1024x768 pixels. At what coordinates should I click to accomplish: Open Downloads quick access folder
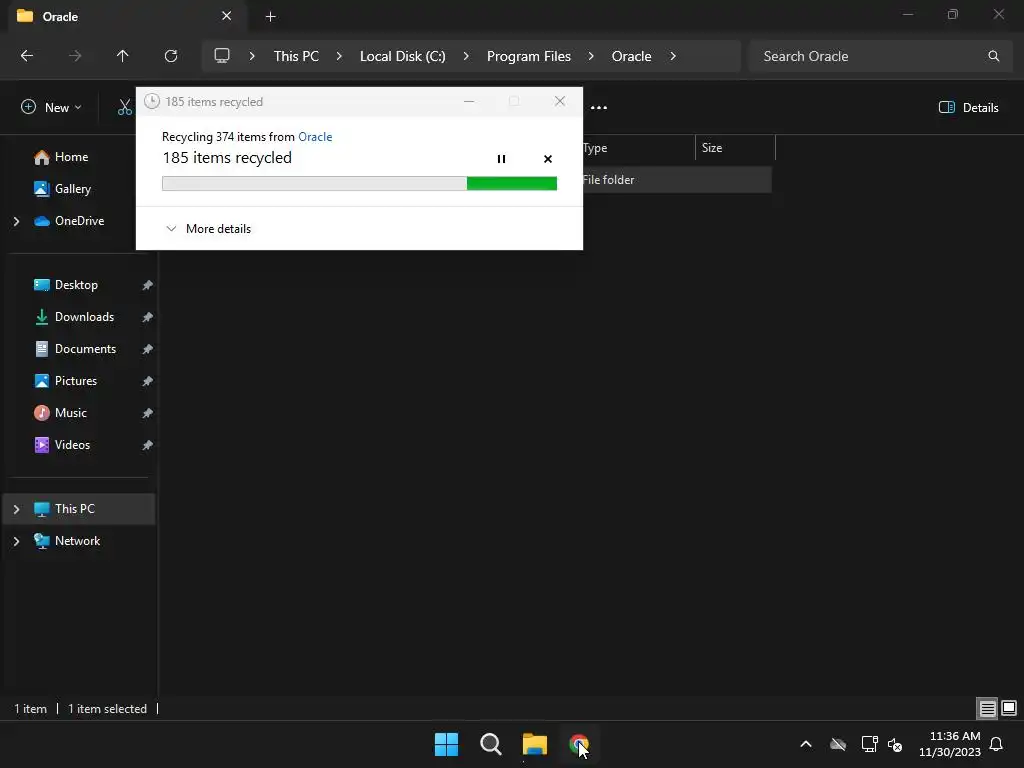[84, 317]
